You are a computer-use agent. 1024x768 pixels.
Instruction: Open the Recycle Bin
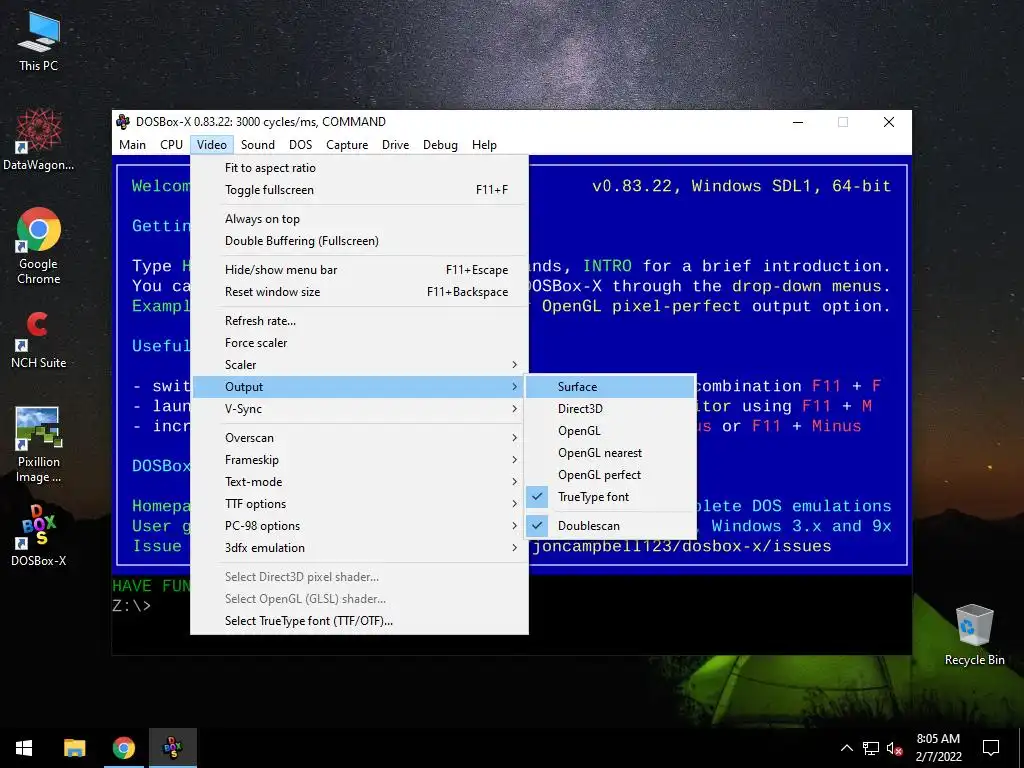(974, 635)
